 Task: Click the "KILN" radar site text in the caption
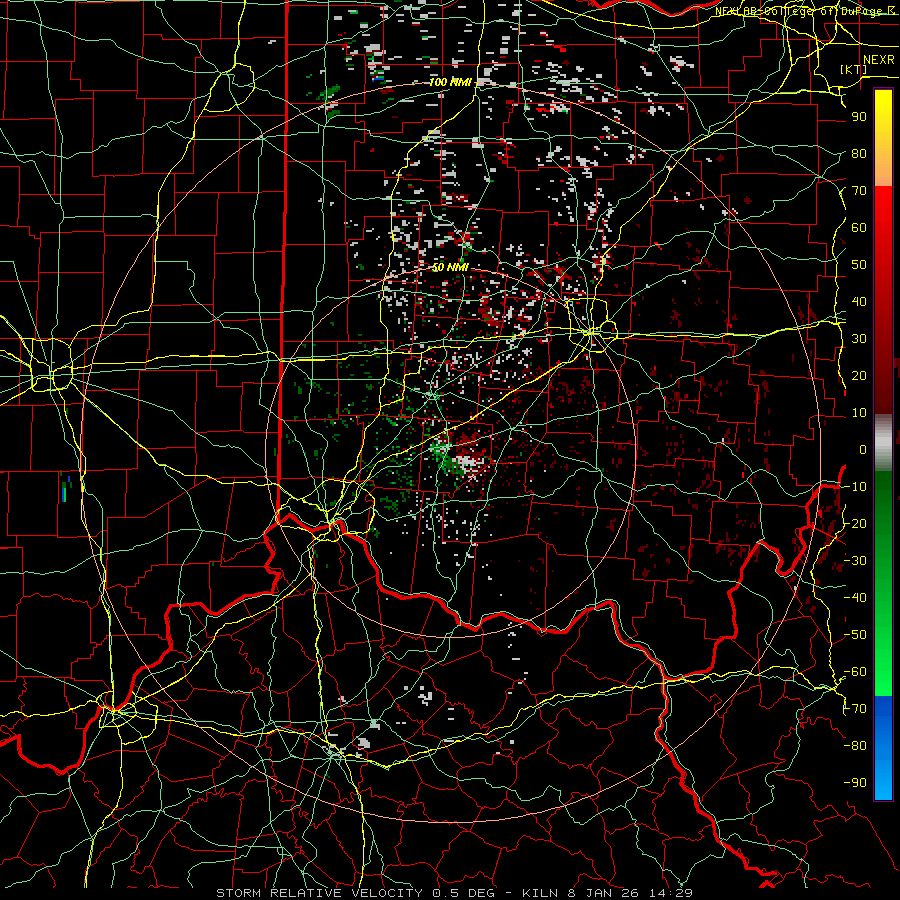click(540, 893)
